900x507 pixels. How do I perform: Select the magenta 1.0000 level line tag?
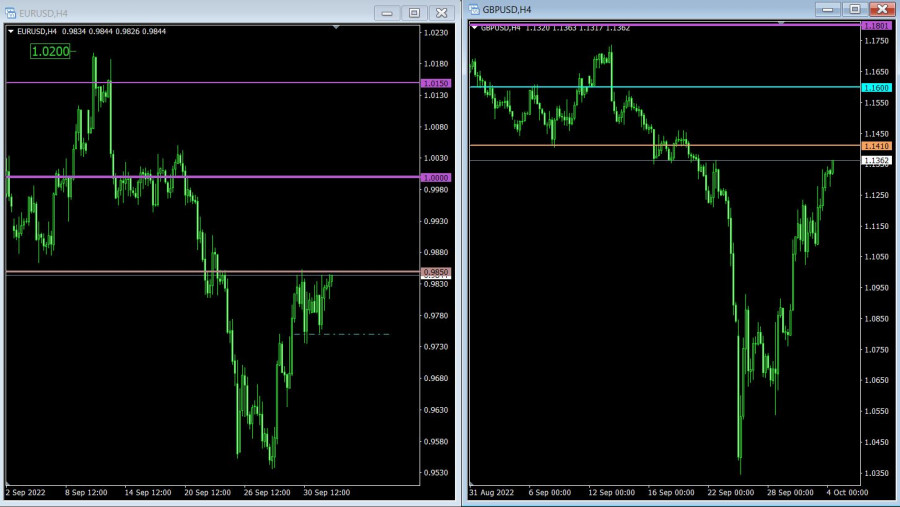coord(437,177)
